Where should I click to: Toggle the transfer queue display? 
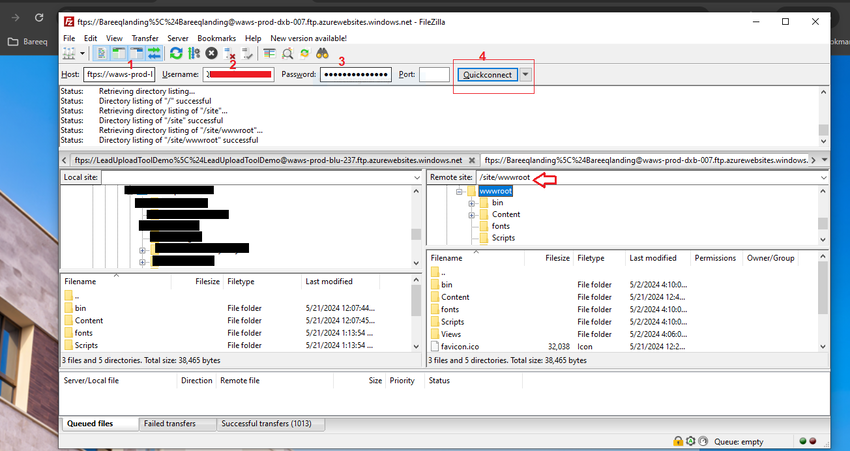point(153,53)
